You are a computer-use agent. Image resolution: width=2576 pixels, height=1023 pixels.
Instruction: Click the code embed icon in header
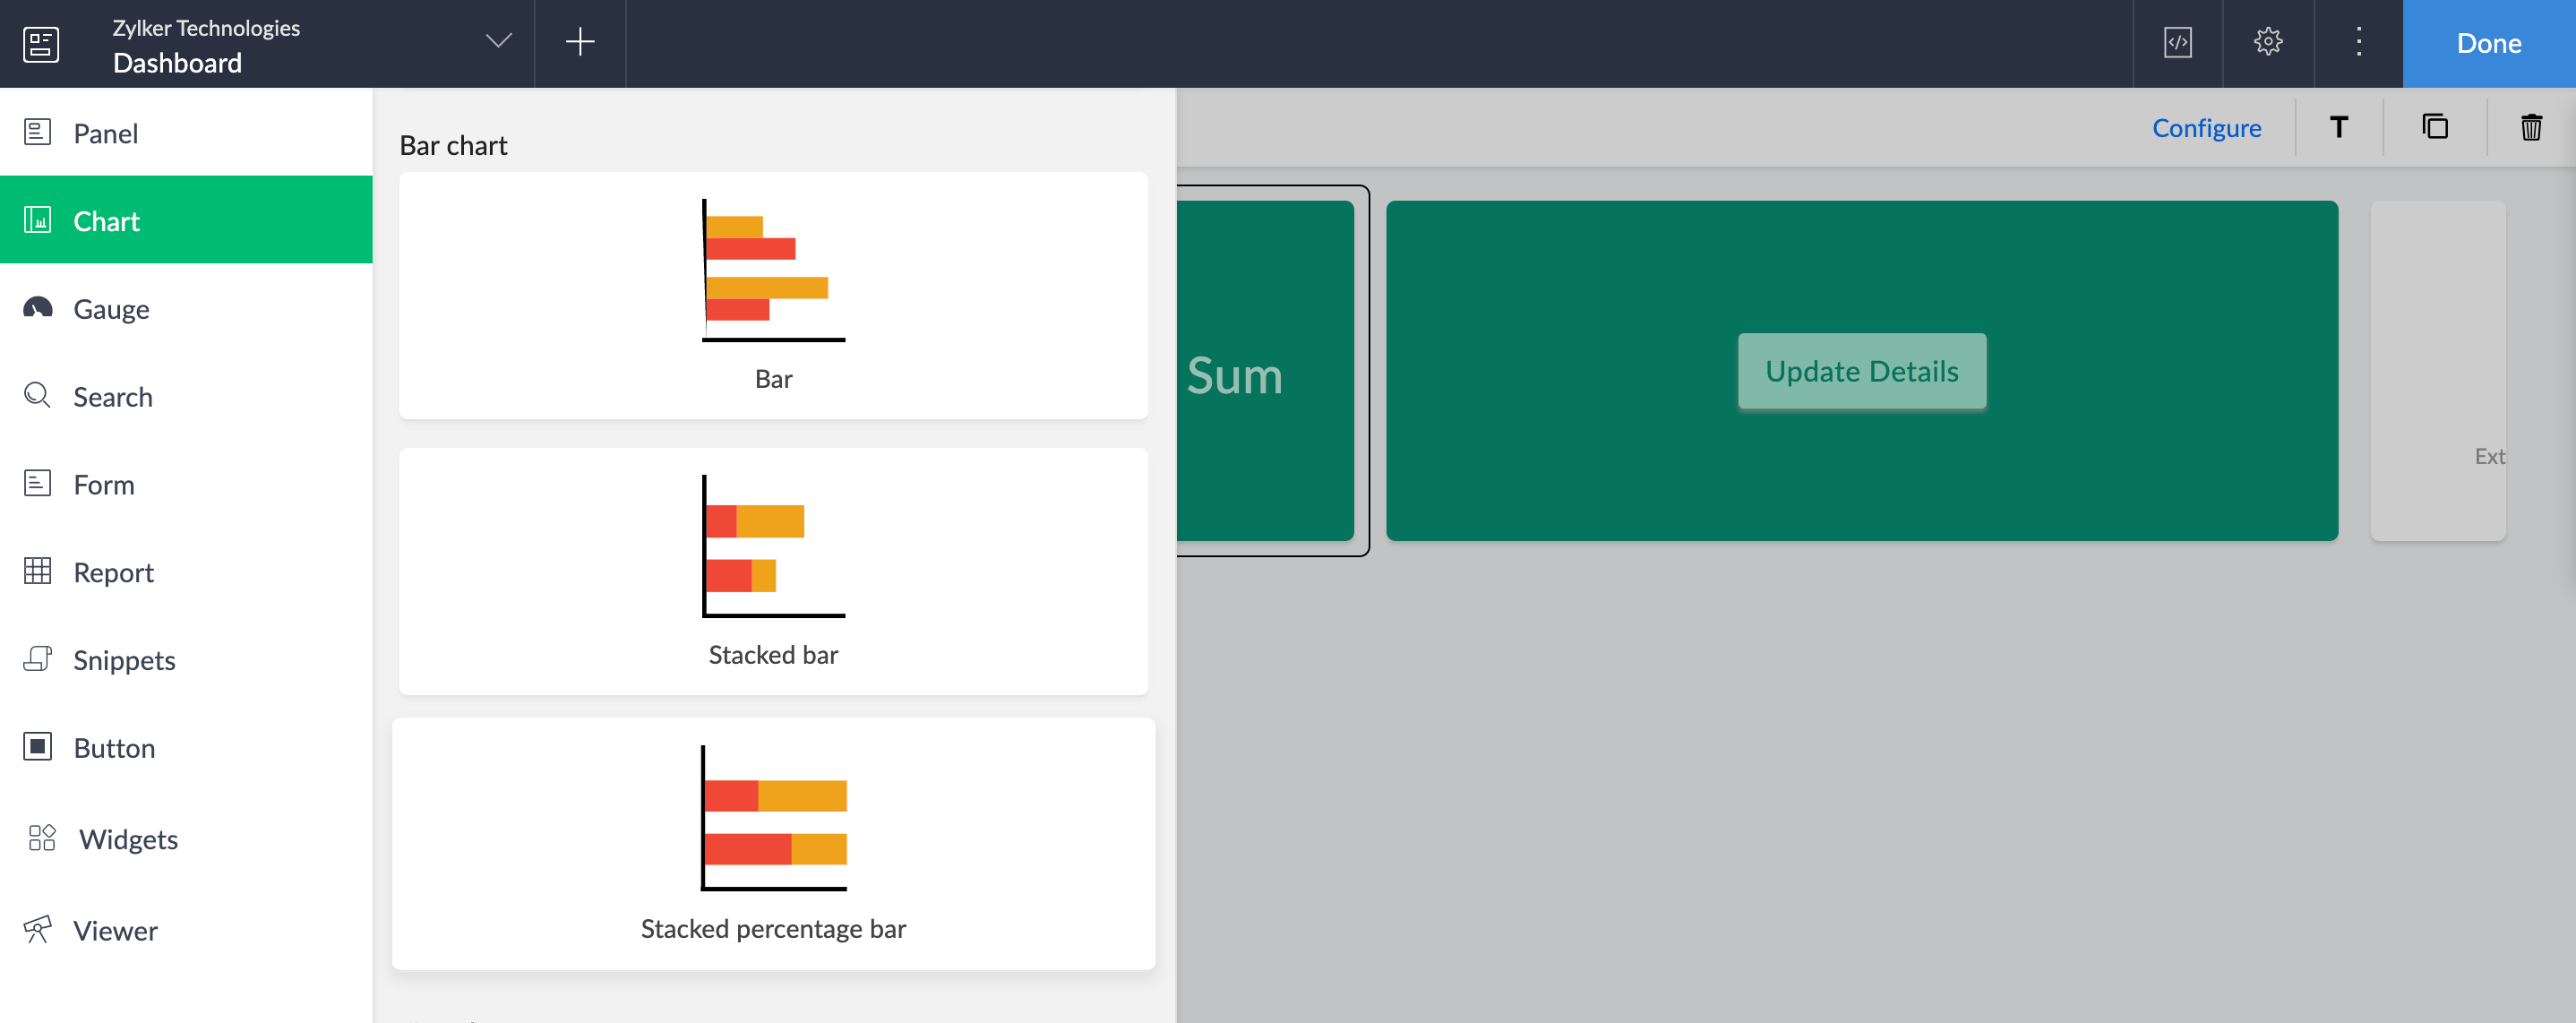pos(2177,43)
